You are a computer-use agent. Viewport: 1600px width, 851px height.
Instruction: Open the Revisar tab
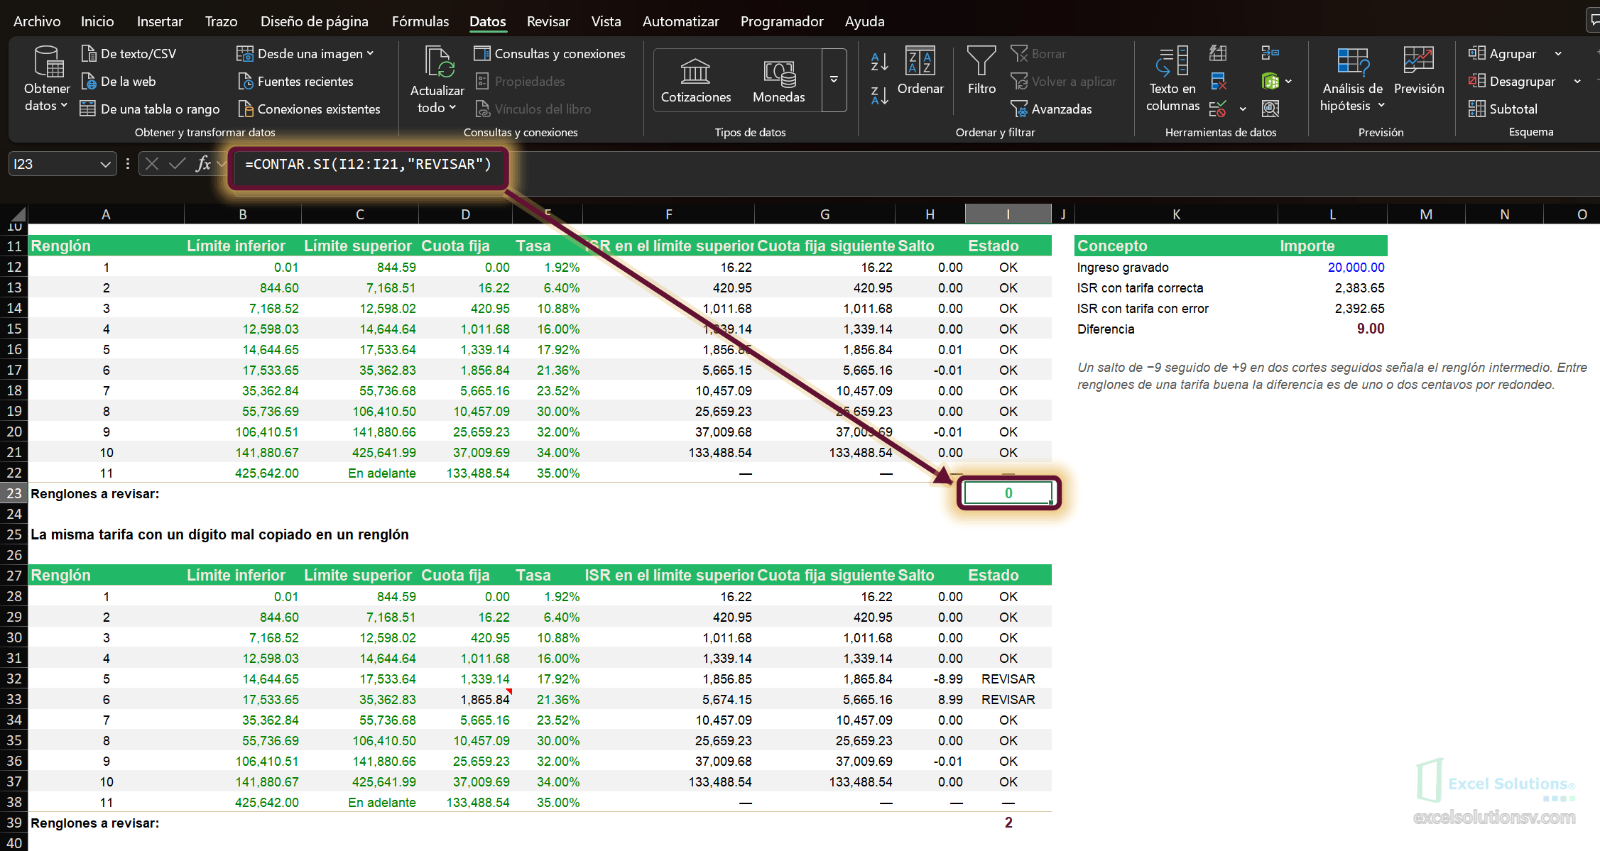tap(548, 21)
